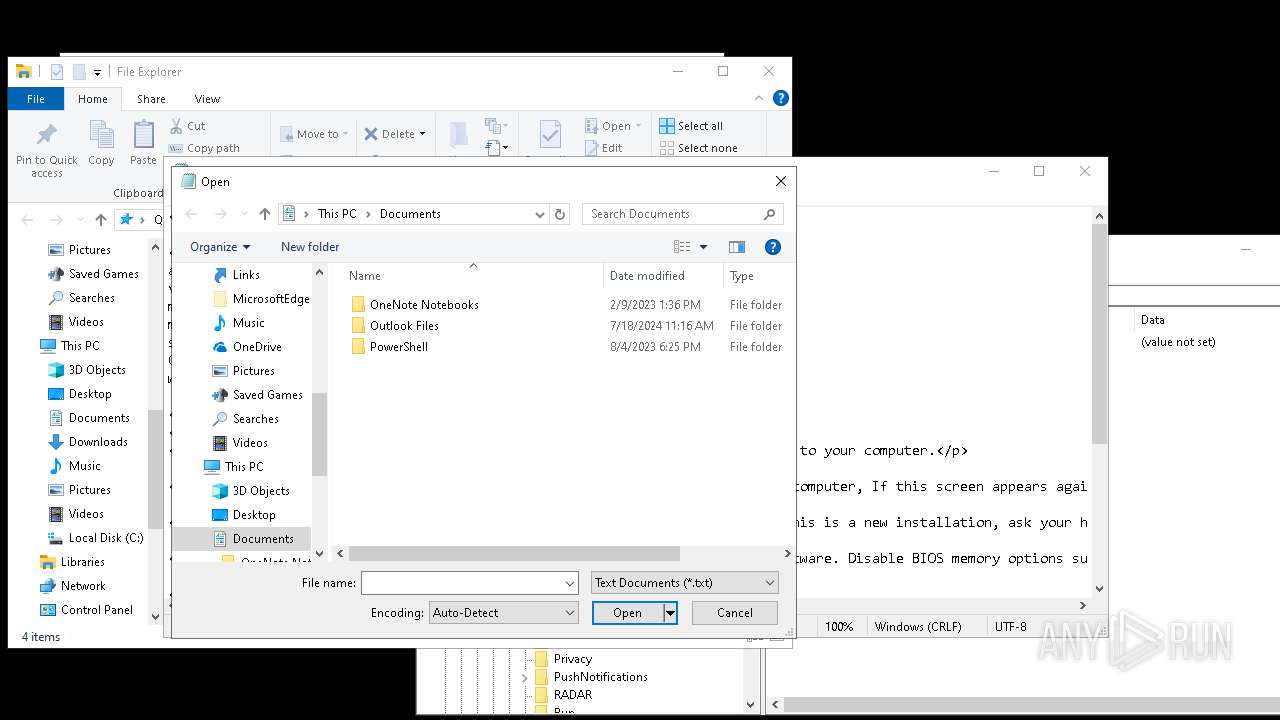The image size is (1280, 720).
Task: Click the Windows (CRLF) status bar entry
Action: (x=918, y=627)
